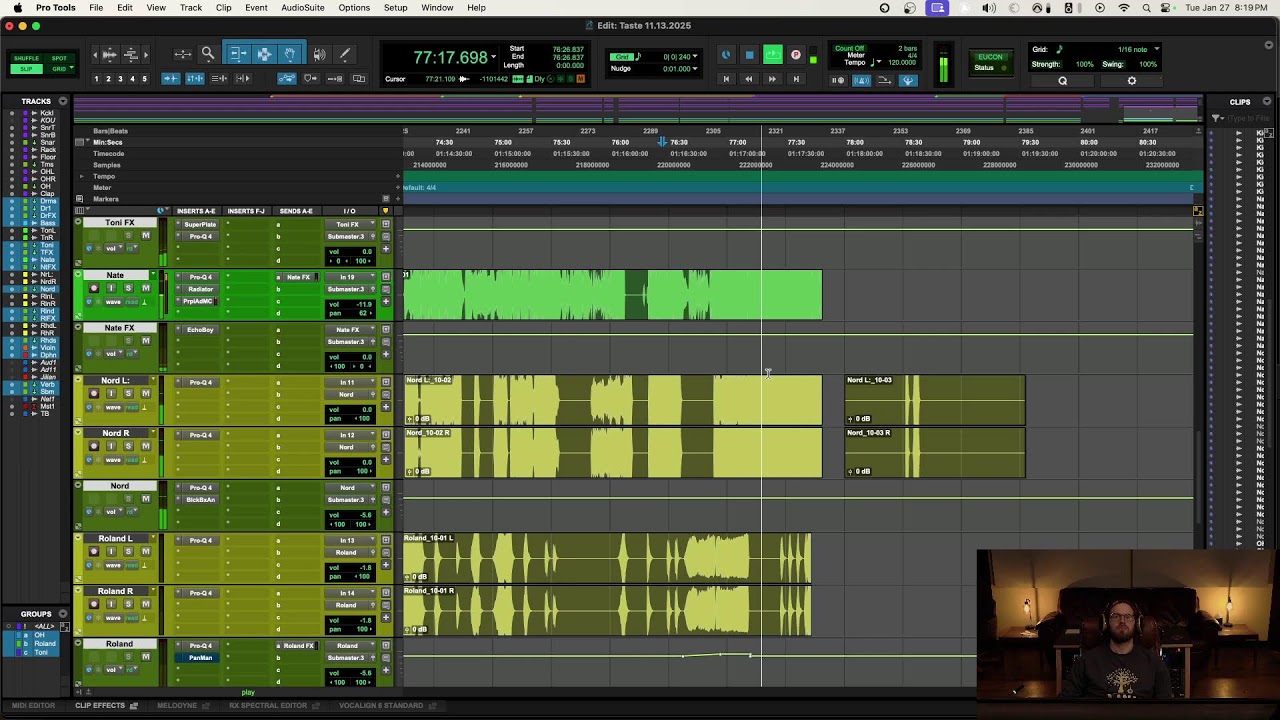Viewport: 1280px width, 720px height.
Task: Select the Selector tool
Action: (264, 54)
